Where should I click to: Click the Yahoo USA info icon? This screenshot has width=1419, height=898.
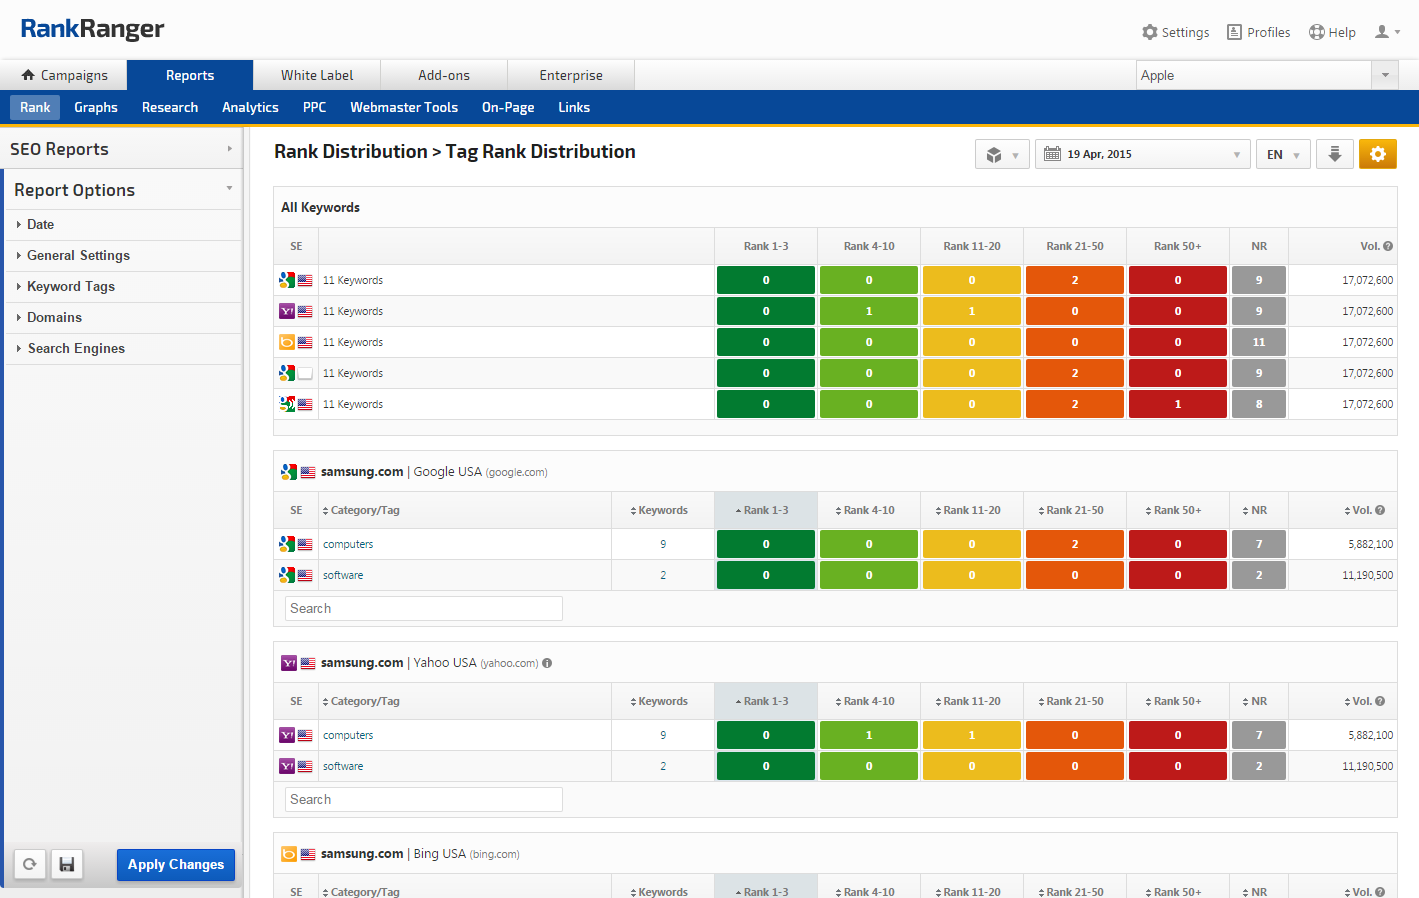click(547, 663)
